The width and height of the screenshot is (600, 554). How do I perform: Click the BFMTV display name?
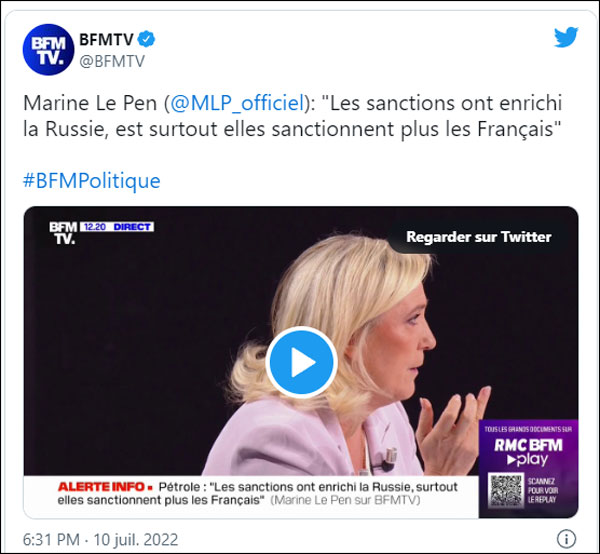[x=106, y=39]
